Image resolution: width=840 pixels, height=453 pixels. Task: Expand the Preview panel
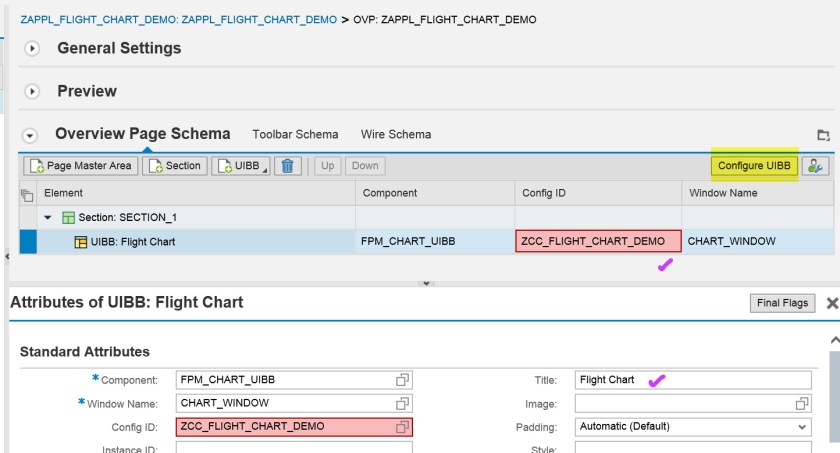tap(31, 92)
